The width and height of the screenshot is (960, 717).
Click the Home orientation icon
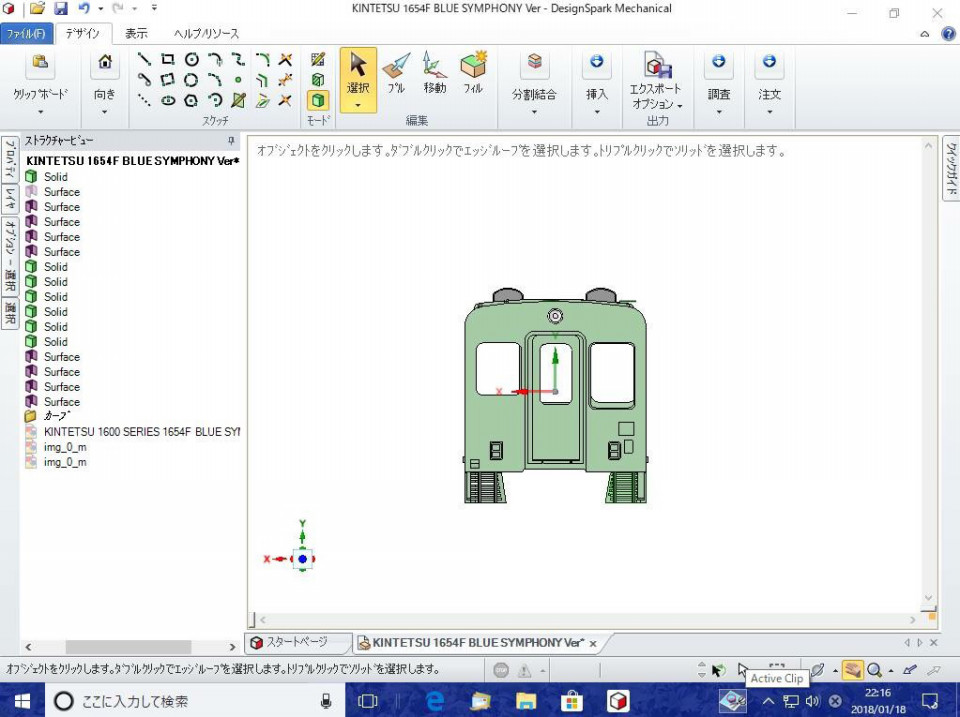[105, 62]
